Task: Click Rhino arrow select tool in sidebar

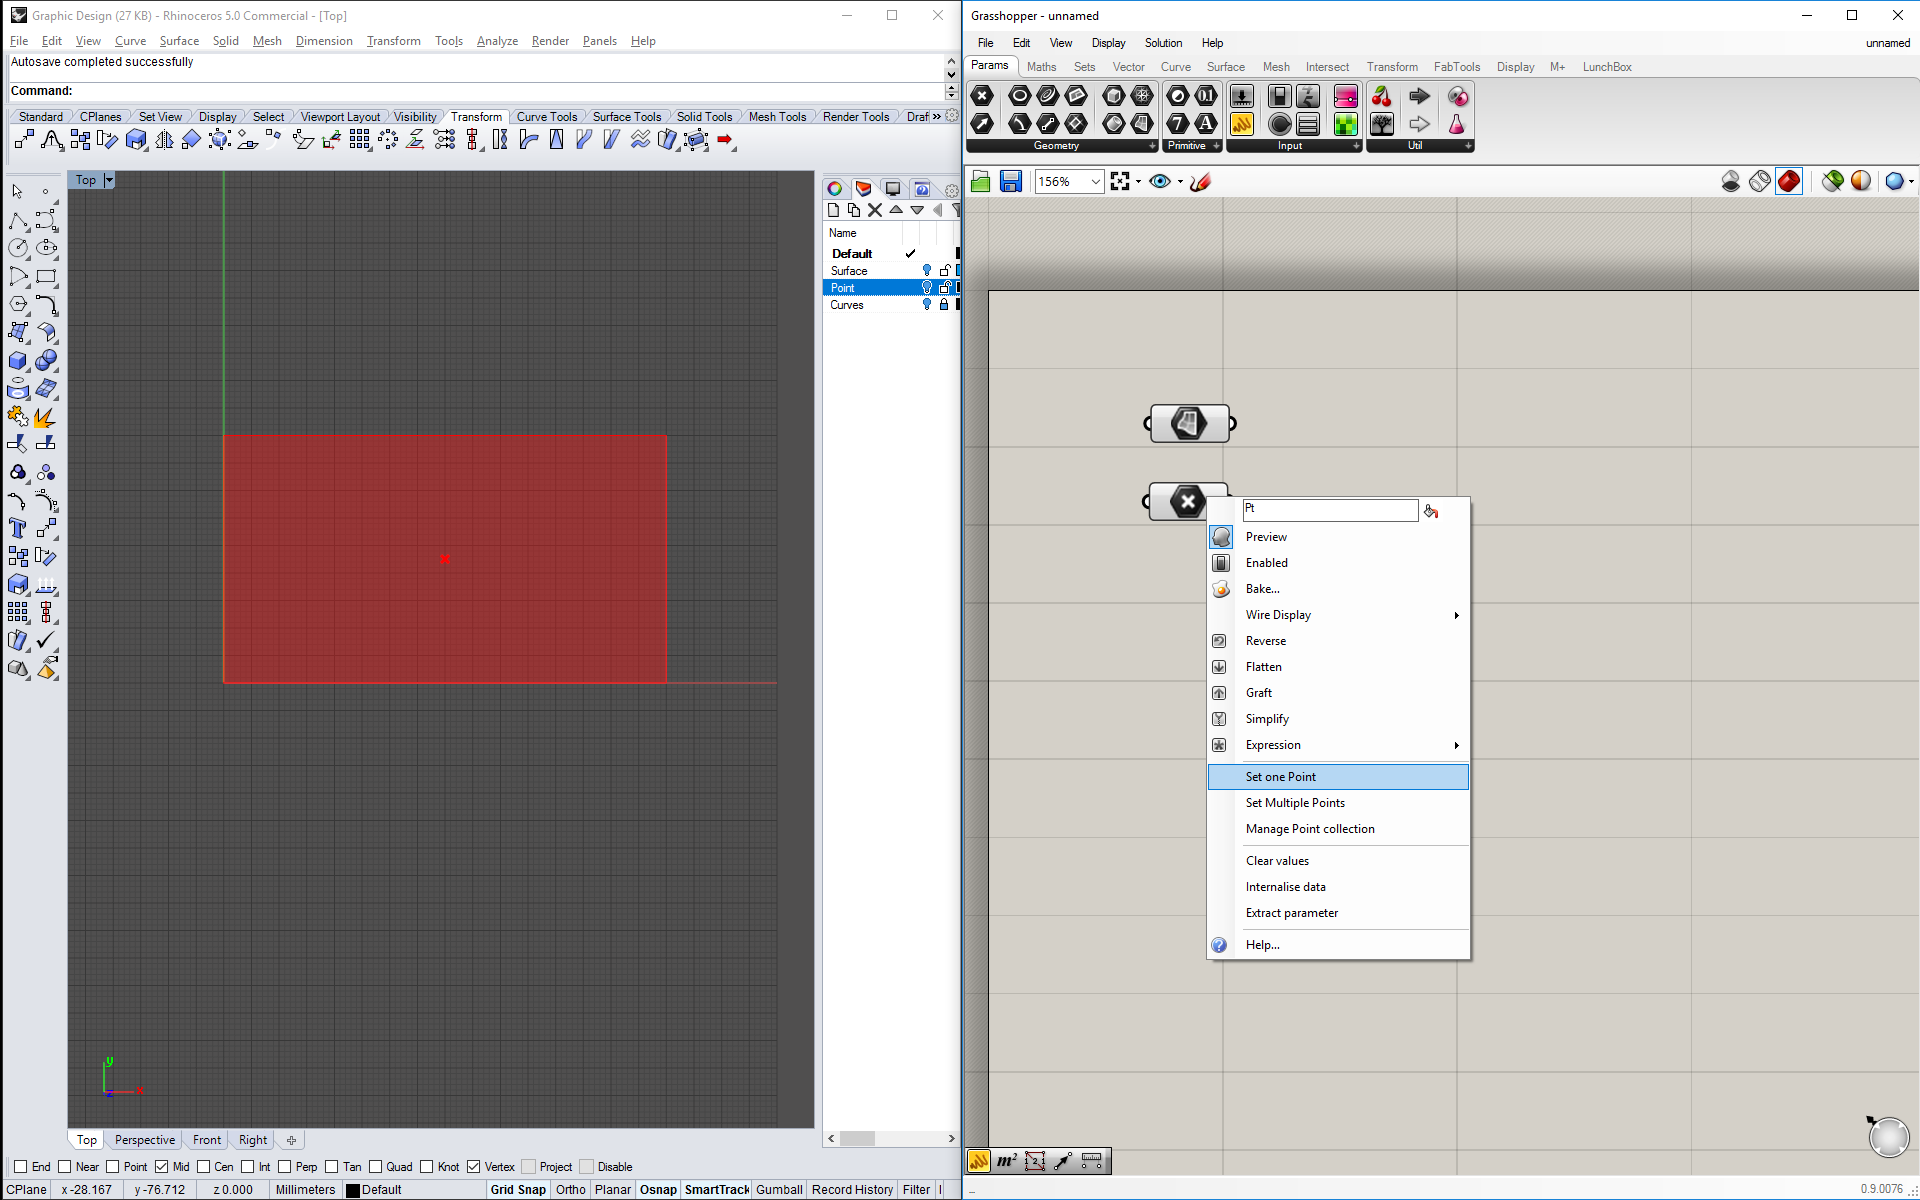Action: click(x=18, y=191)
